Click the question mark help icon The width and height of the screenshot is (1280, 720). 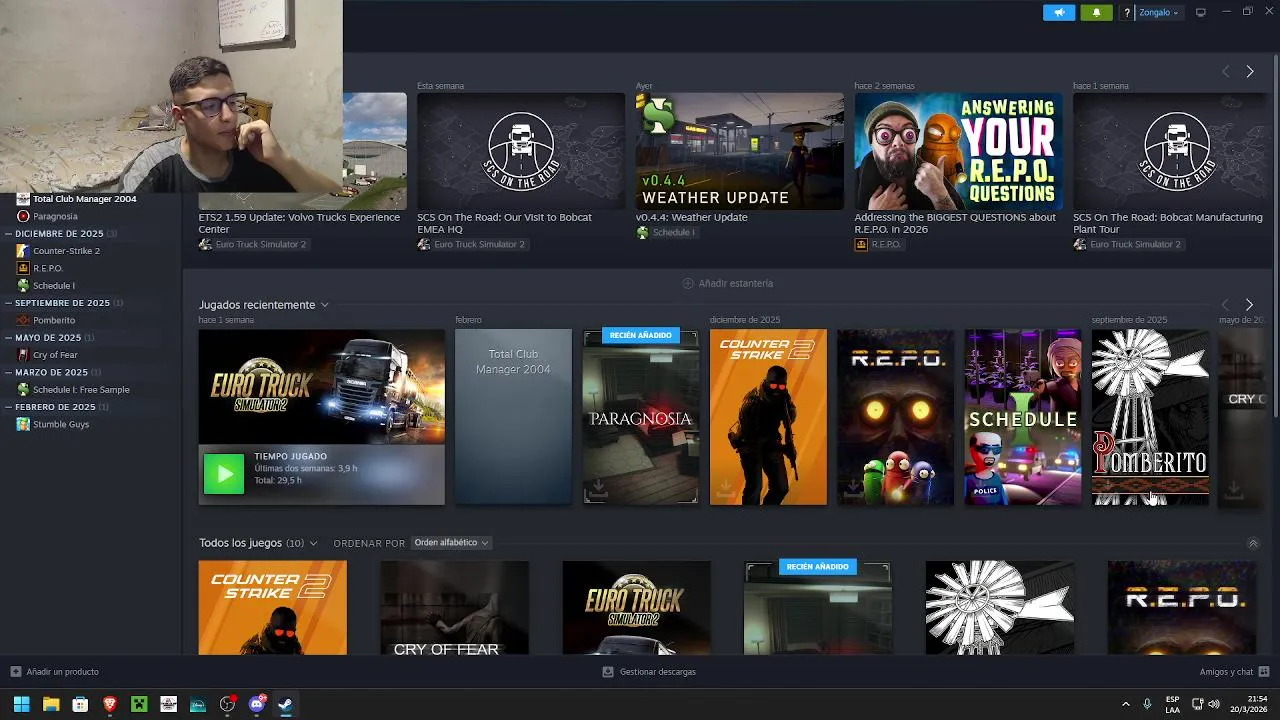[1127, 13]
